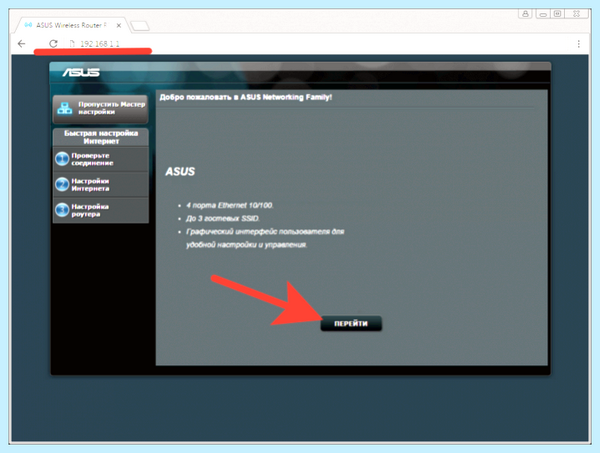
Task: Click the italic ASUS product title
Action: [x=180, y=171]
